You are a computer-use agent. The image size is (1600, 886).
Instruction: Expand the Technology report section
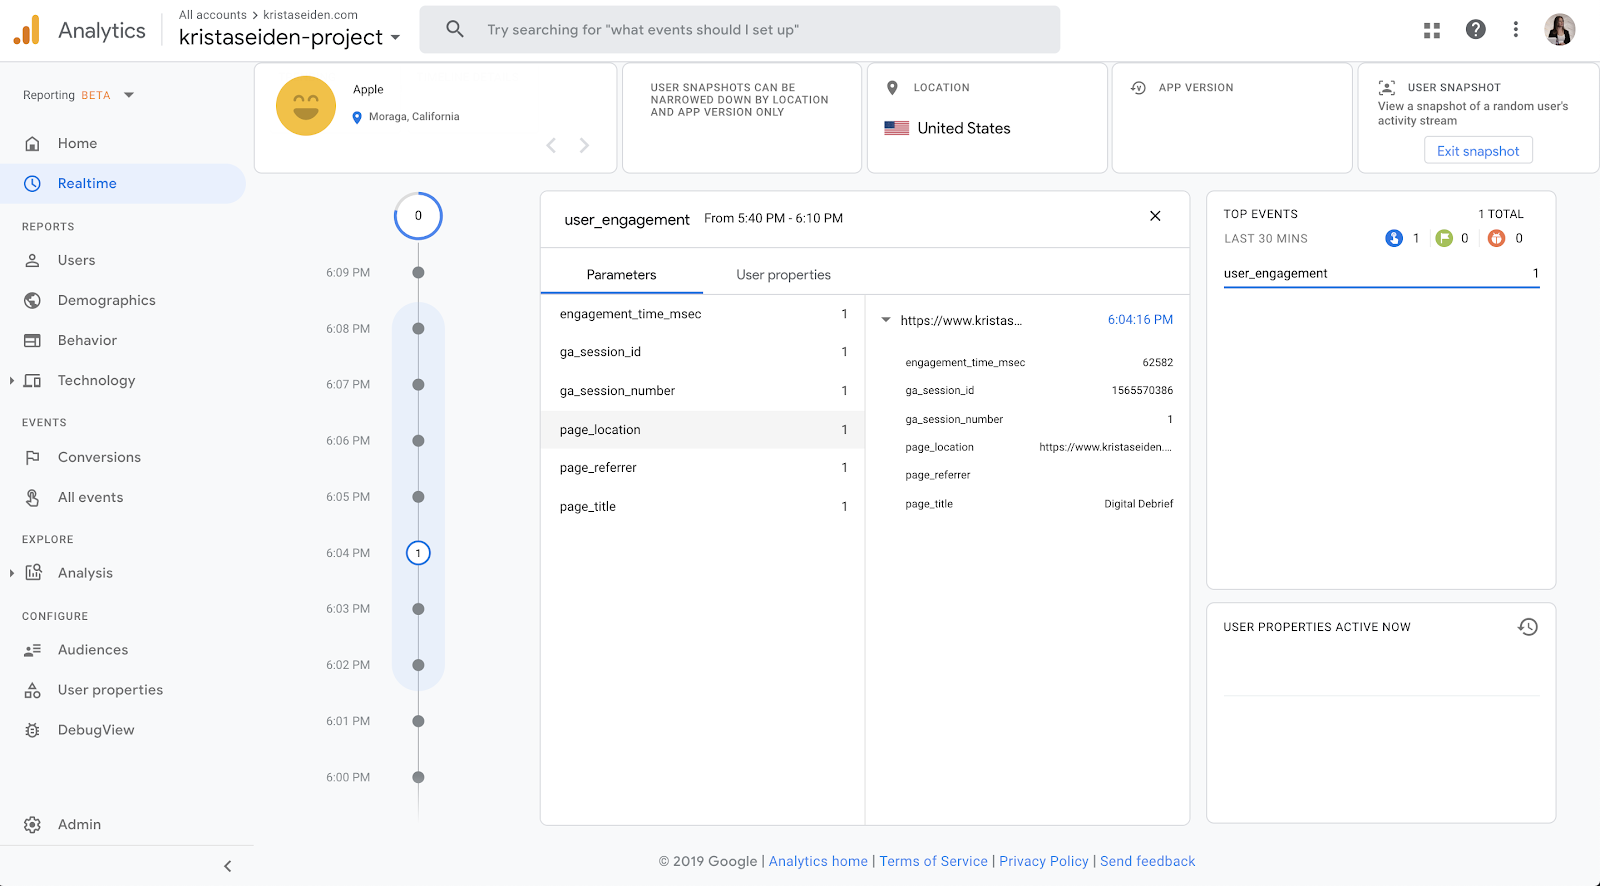click(x=12, y=381)
